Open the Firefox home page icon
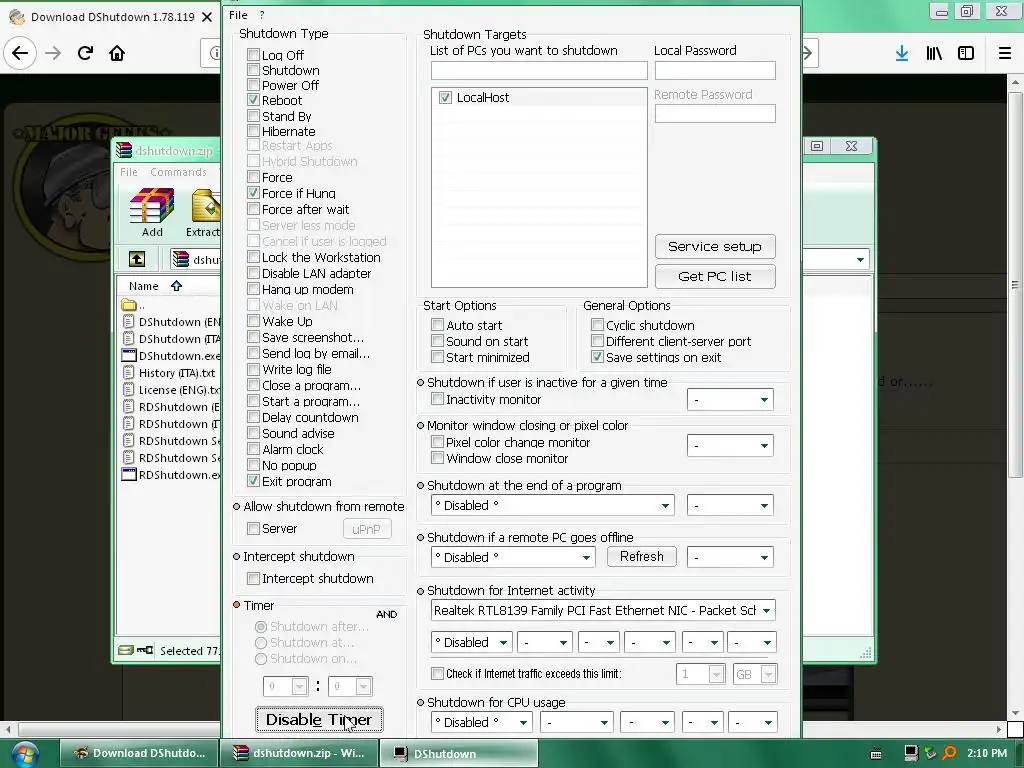Screen dimensions: 1024x768 (x=117, y=53)
